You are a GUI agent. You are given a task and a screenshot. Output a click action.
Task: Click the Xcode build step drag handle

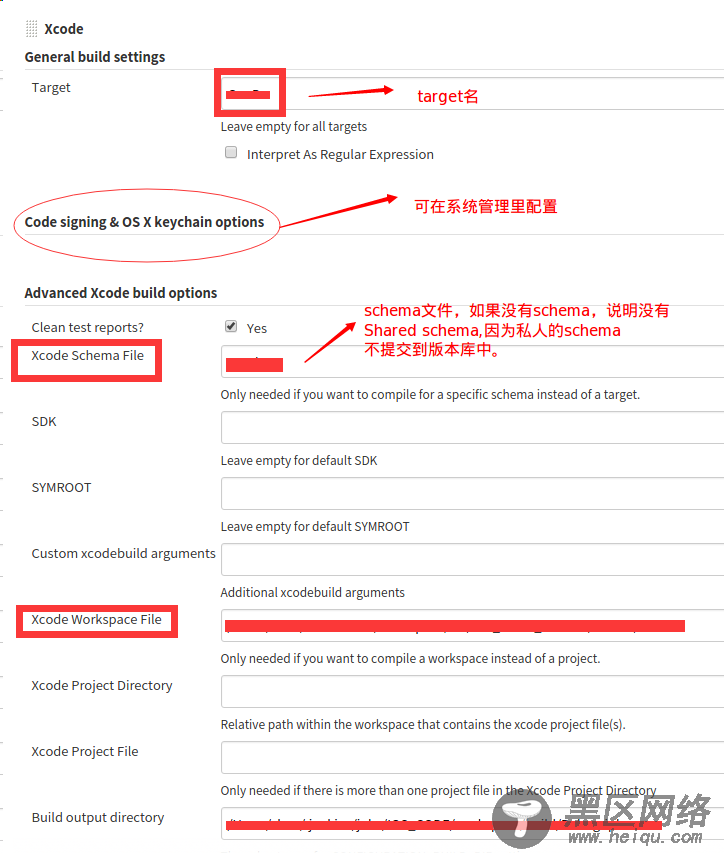[x=32, y=29]
